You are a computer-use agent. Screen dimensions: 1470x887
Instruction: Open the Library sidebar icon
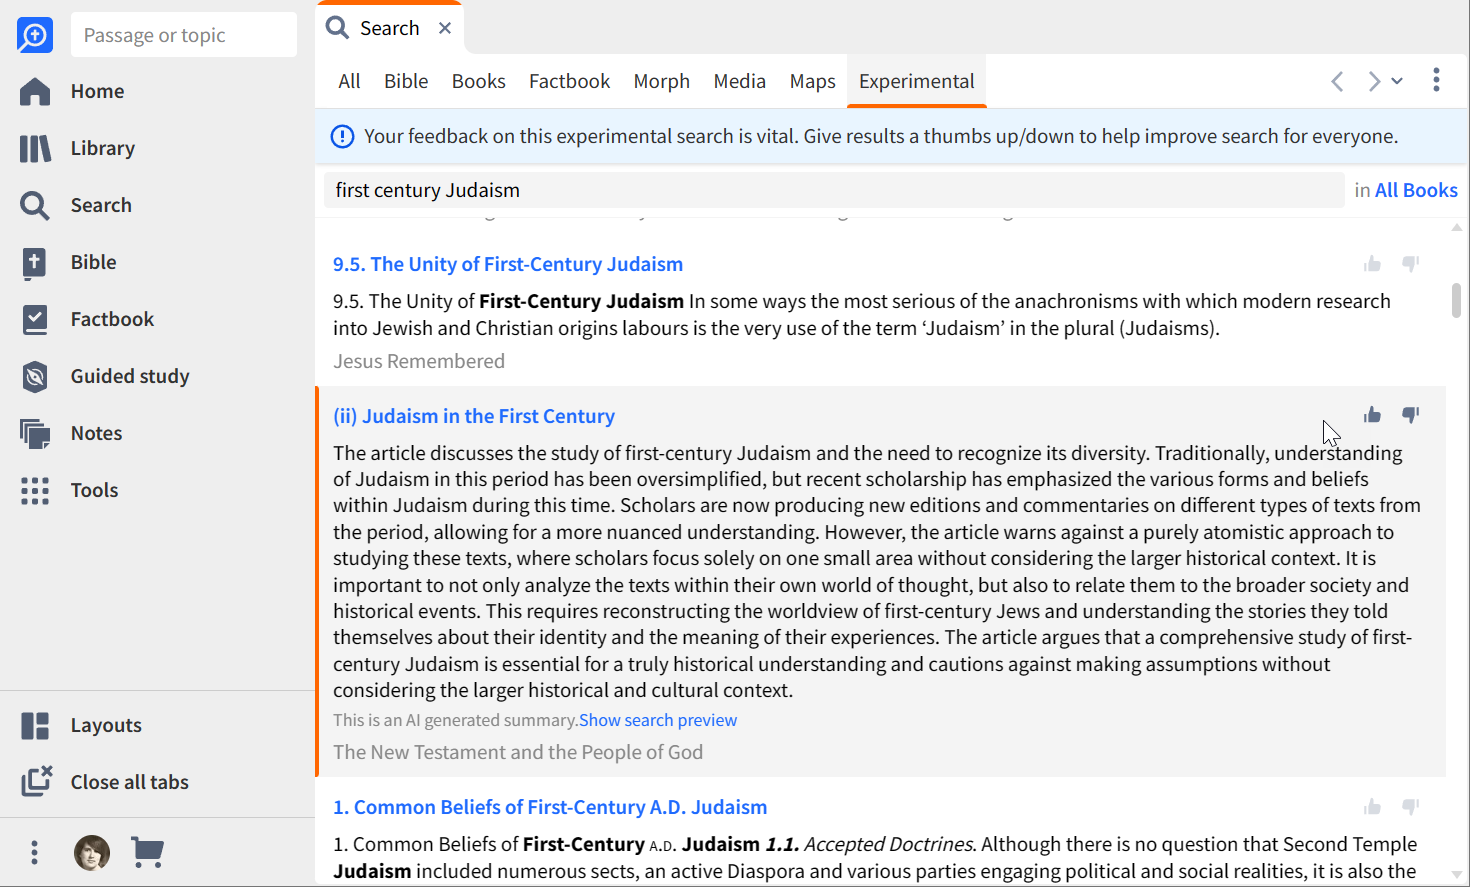point(35,148)
